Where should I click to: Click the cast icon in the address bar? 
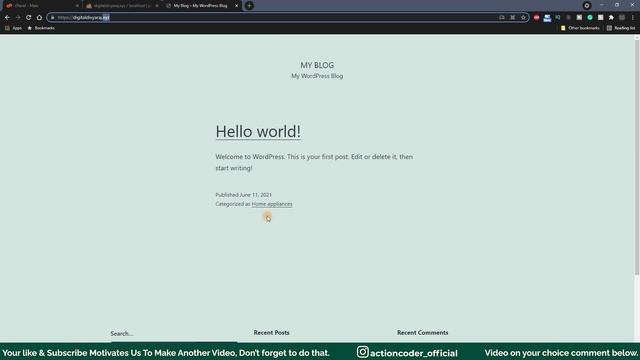pyautogui.click(x=502, y=18)
